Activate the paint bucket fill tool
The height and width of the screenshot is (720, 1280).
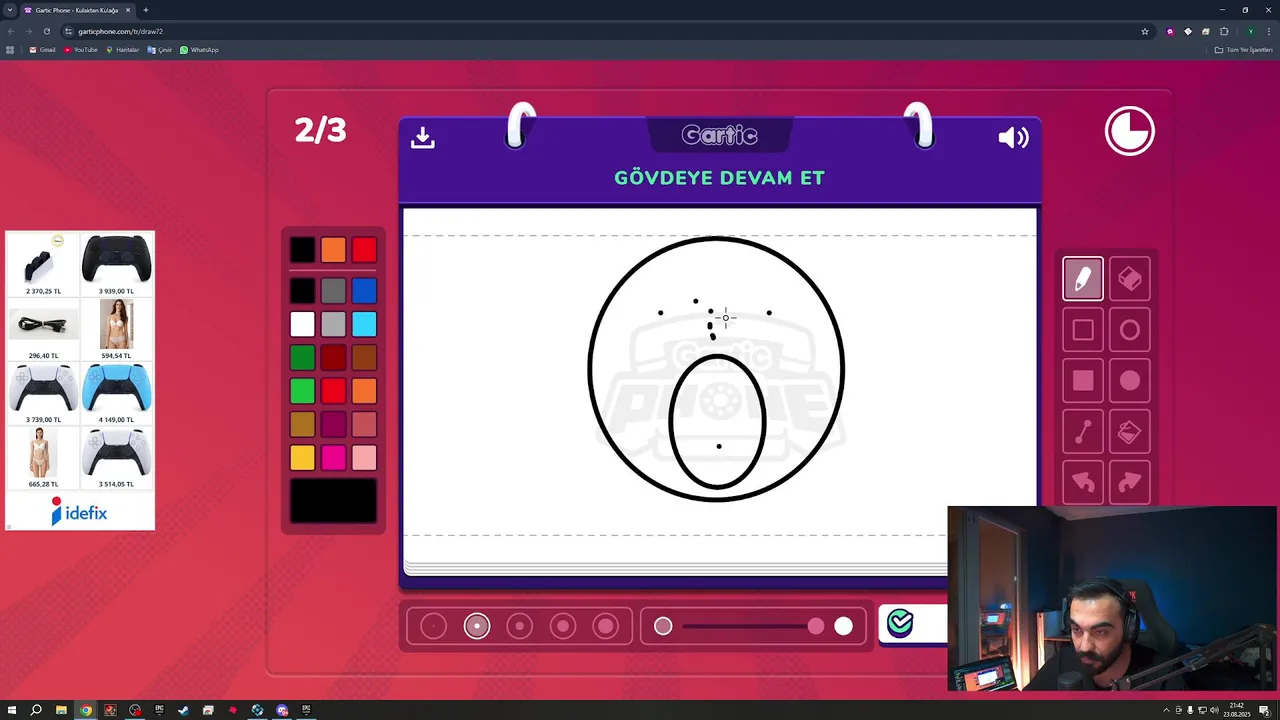(1130, 432)
